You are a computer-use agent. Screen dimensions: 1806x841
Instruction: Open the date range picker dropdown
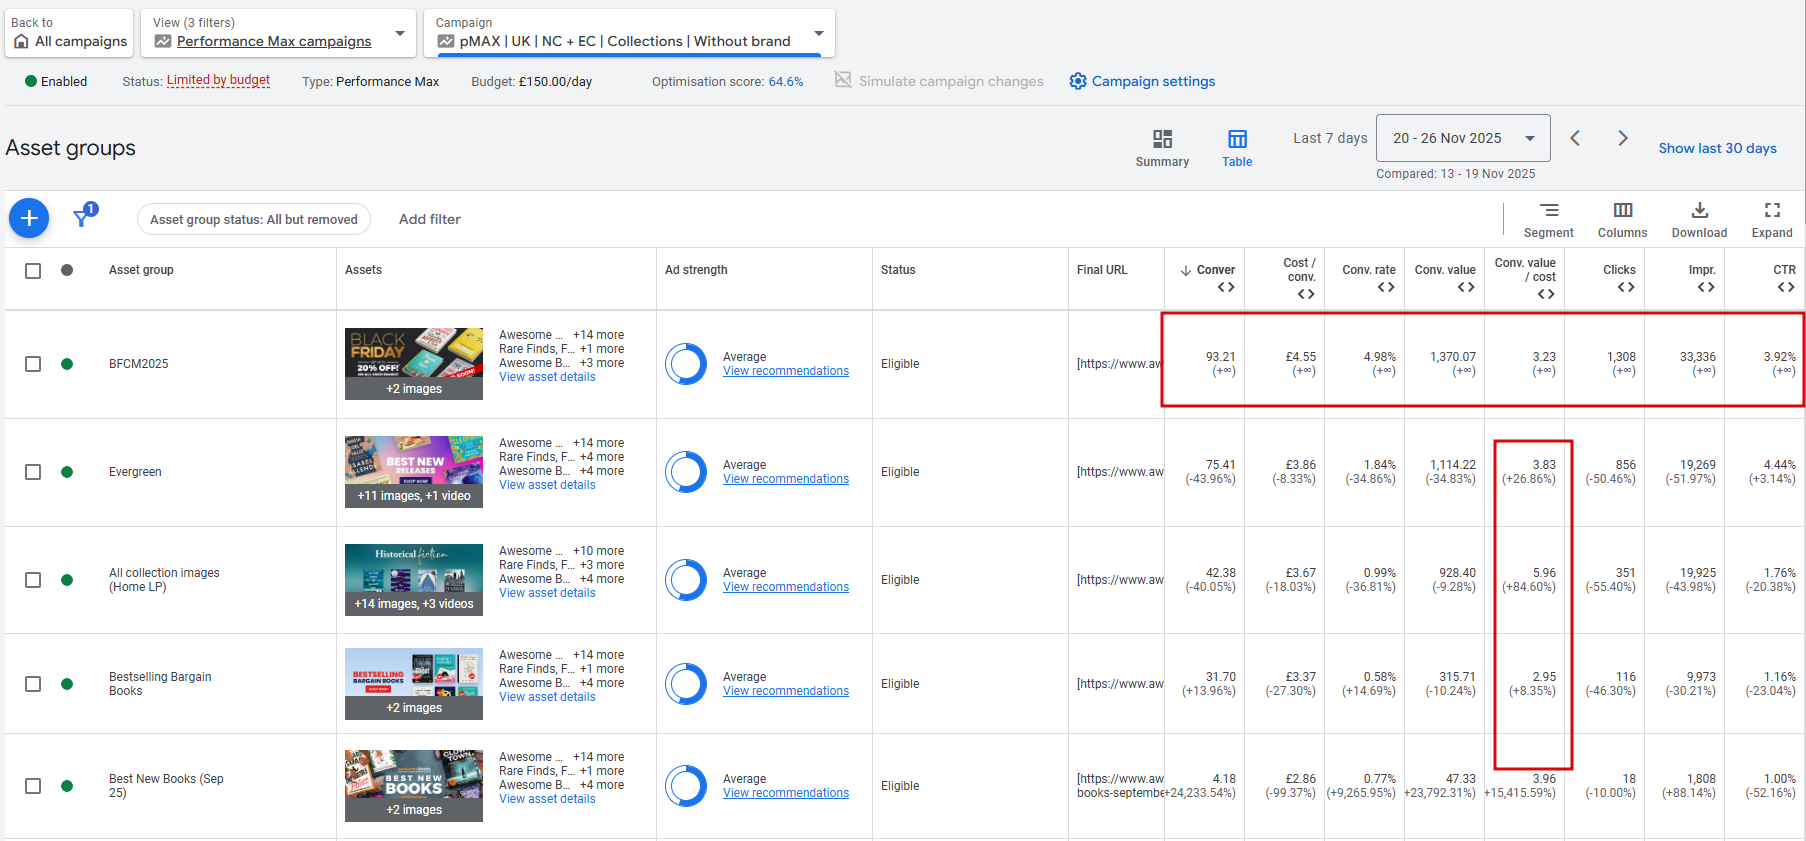(x=1463, y=138)
